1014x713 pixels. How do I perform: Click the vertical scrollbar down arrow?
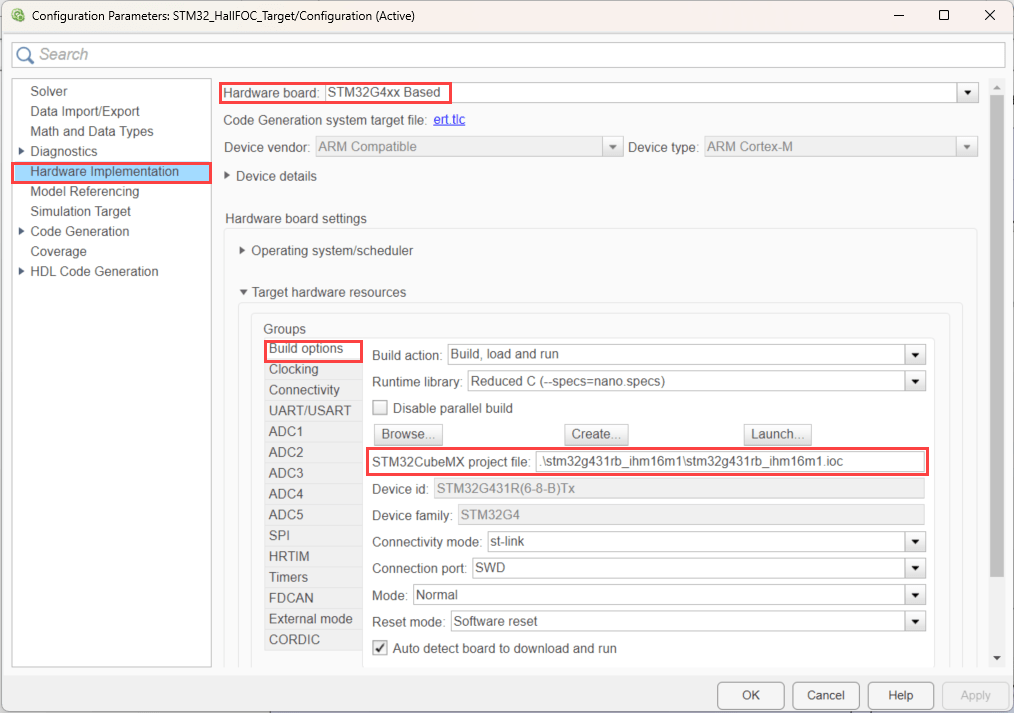(x=996, y=658)
